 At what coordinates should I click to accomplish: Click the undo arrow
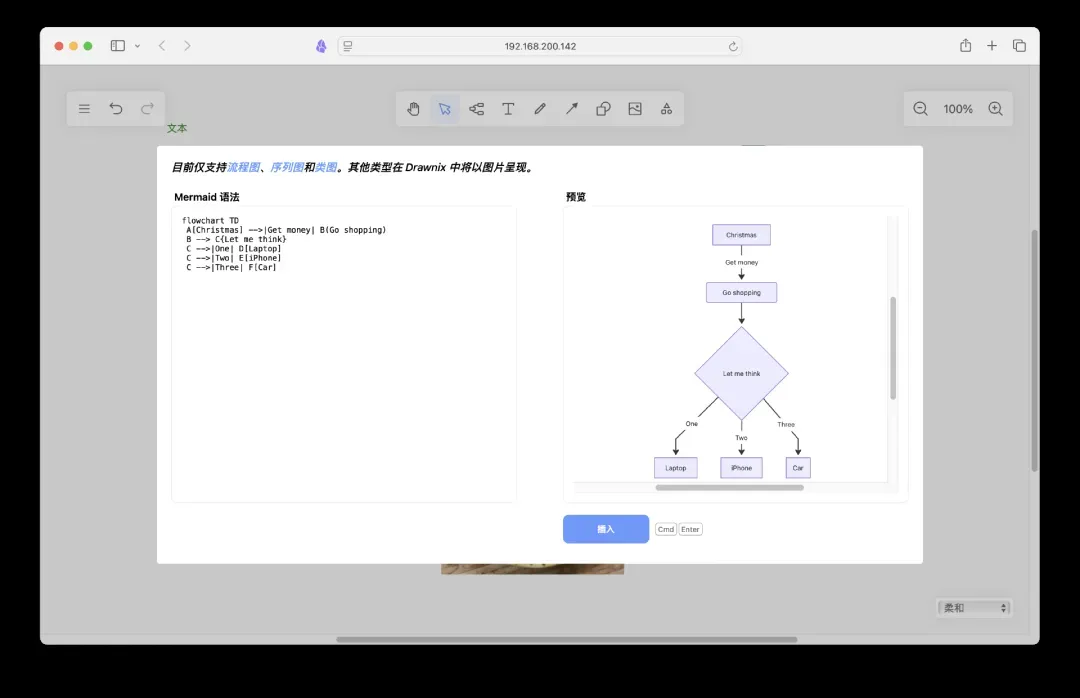(116, 109)
